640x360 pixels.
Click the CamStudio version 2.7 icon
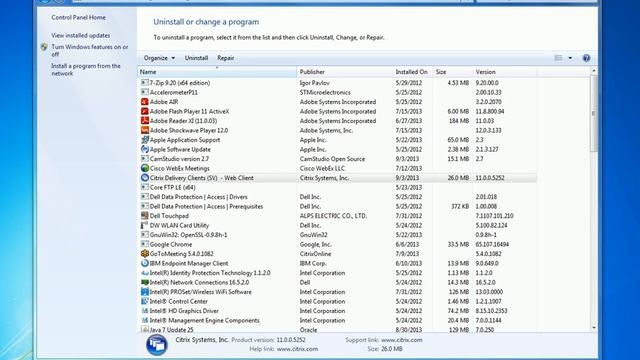(144, 159)
